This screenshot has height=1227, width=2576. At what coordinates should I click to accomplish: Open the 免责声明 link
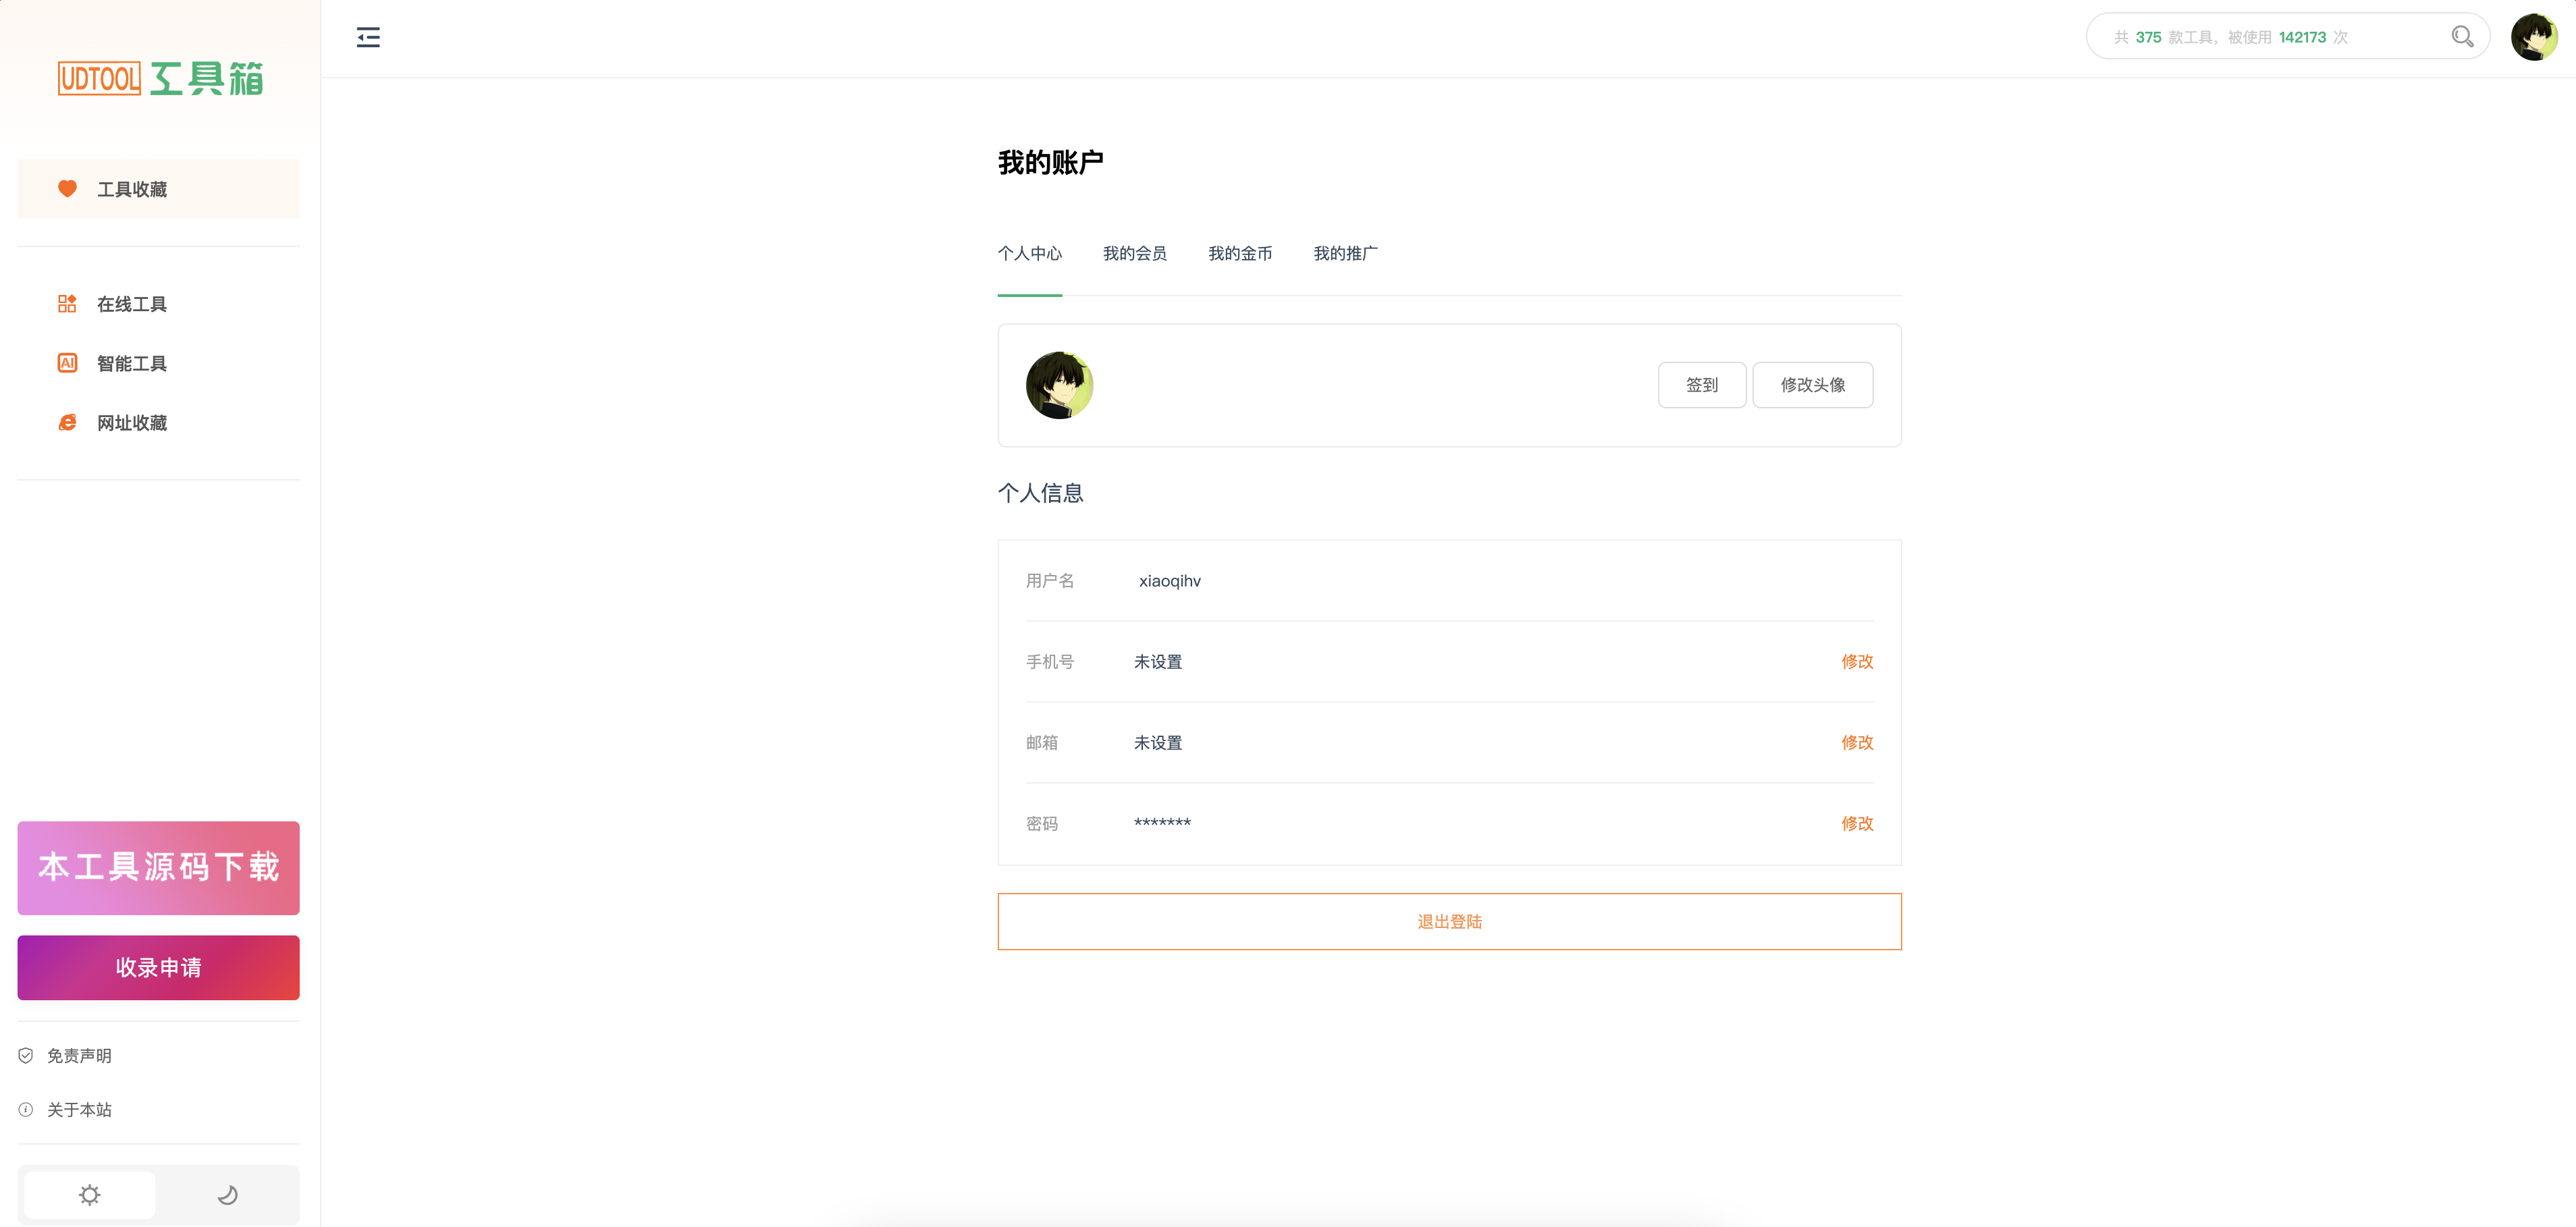79,1055
